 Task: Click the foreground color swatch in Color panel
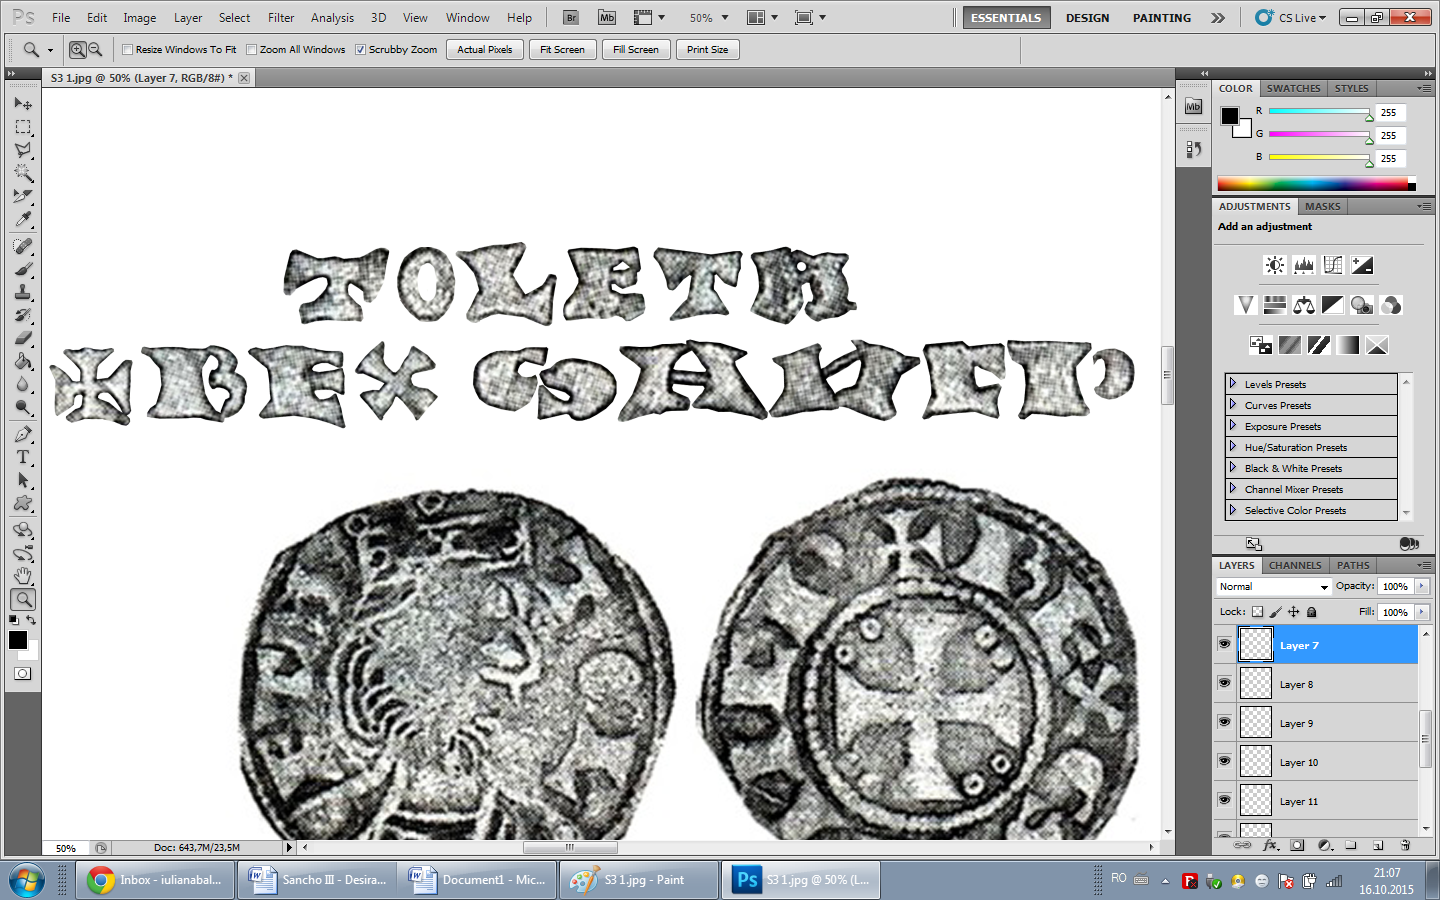(x=1230, y=116)
